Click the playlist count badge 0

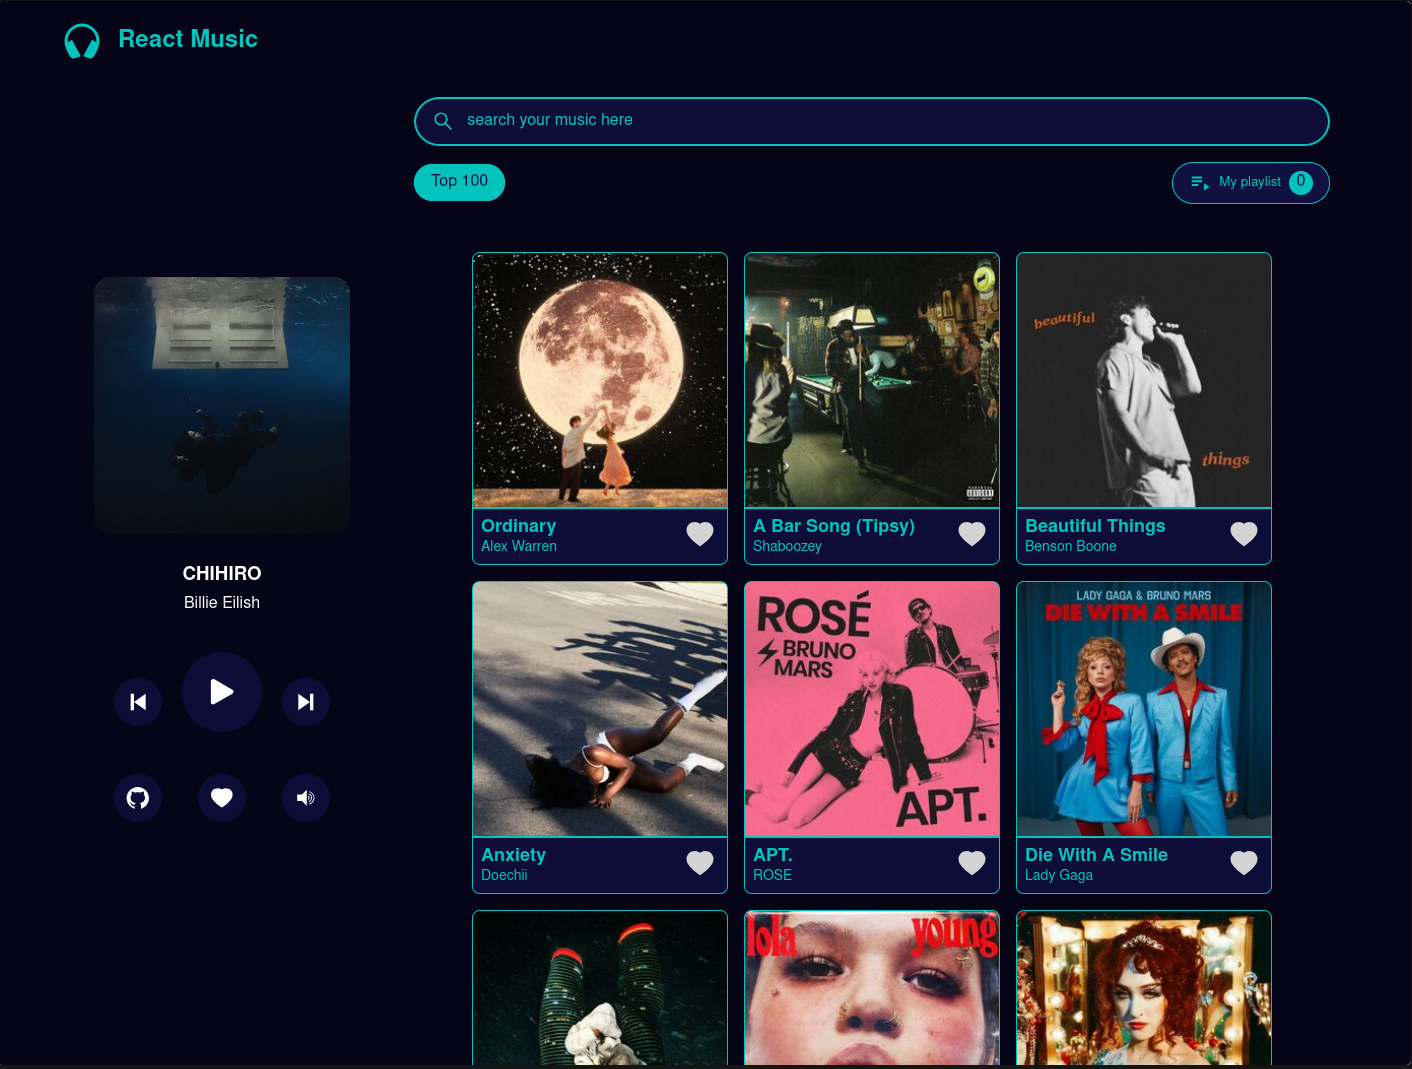click(1301, 182)
